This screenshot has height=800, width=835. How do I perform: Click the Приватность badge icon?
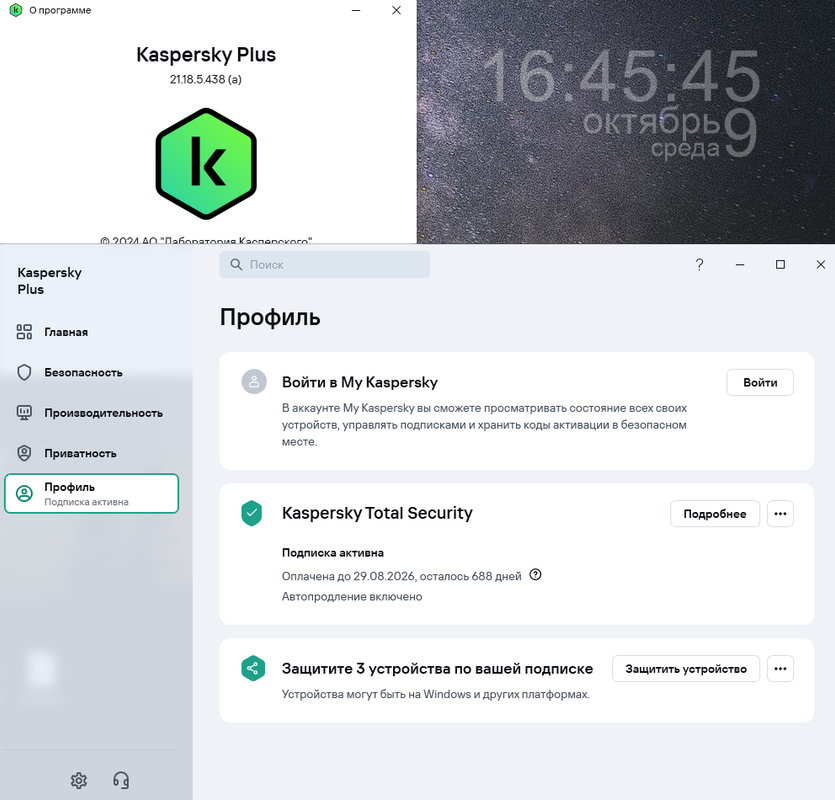24,453
